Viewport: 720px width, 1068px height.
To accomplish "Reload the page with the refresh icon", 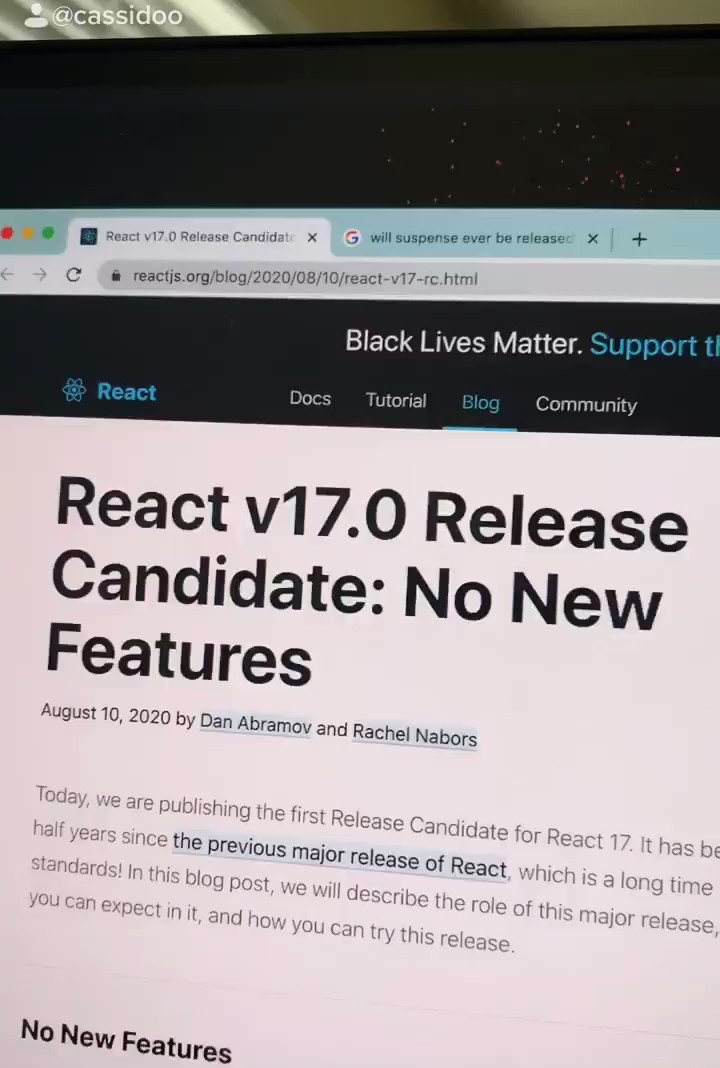I will [73, 275].
